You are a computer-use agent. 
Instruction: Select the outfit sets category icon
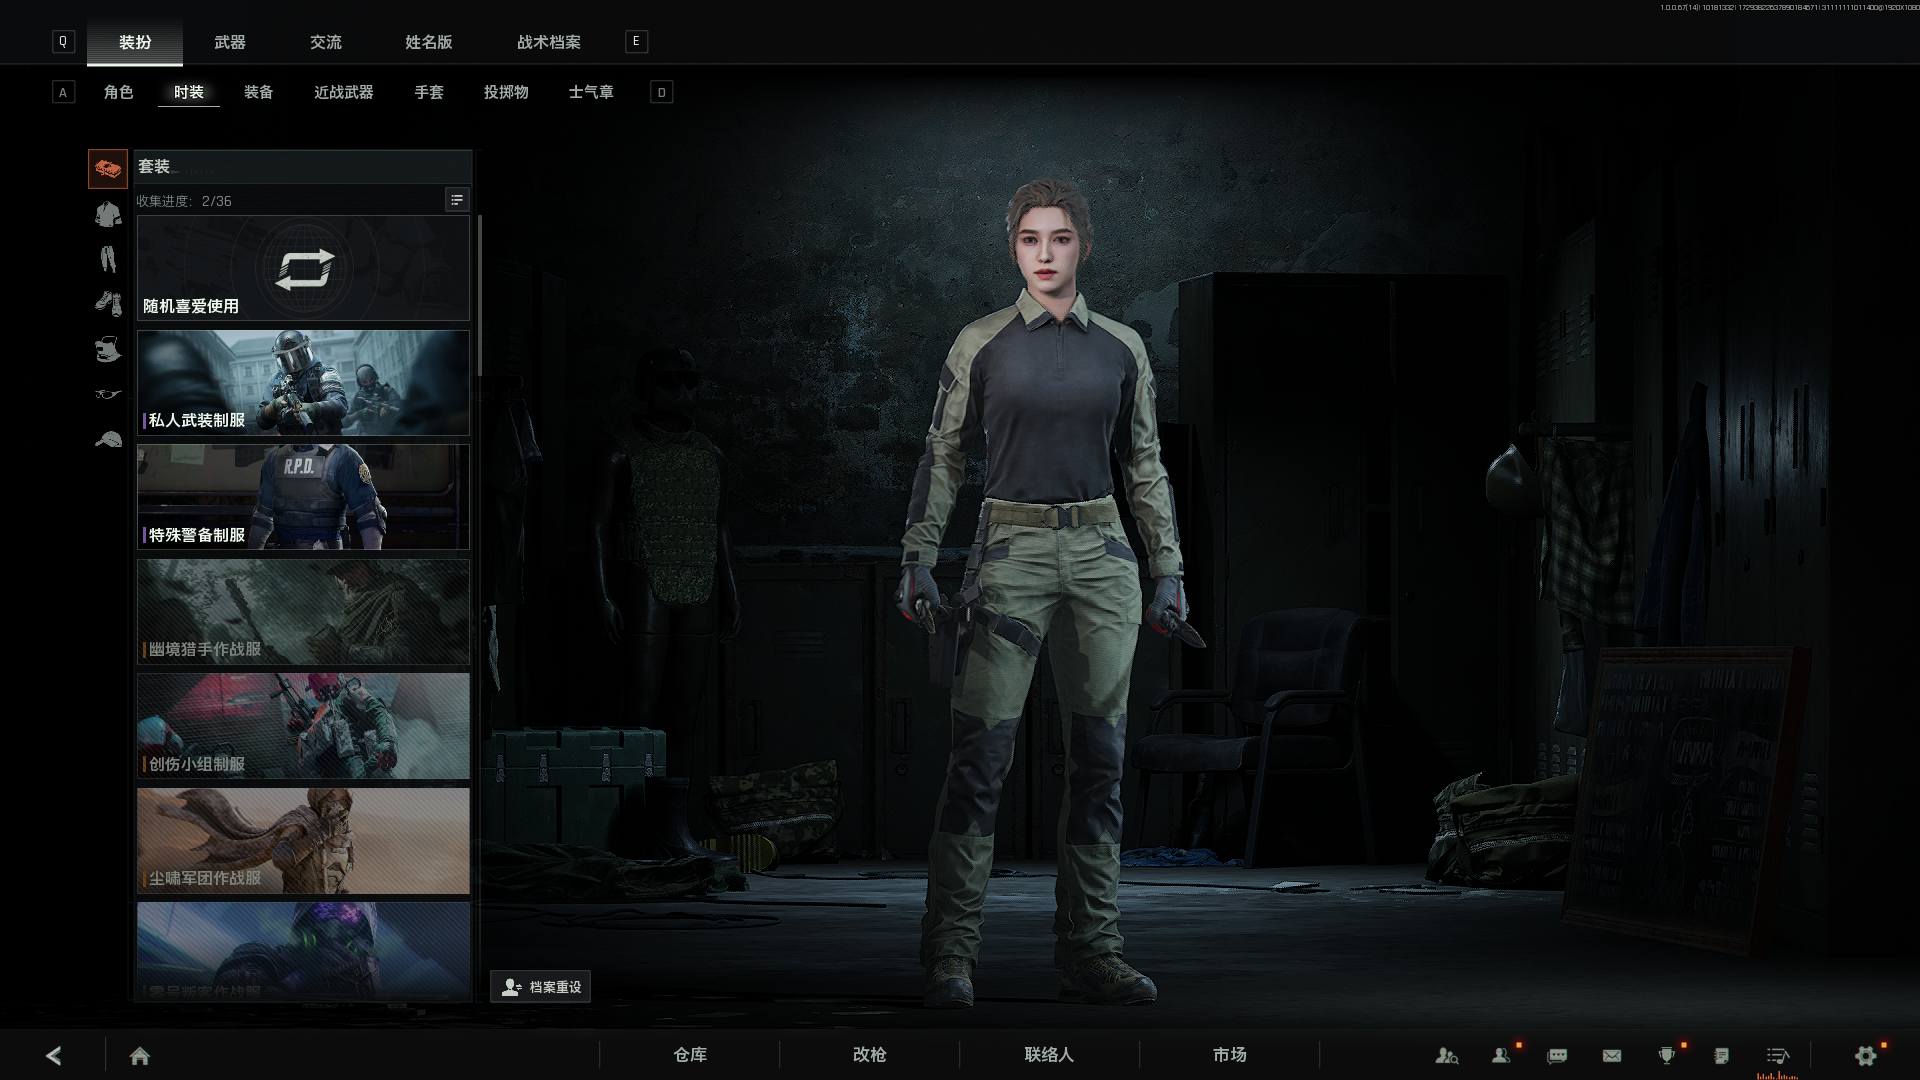[108, 169]
